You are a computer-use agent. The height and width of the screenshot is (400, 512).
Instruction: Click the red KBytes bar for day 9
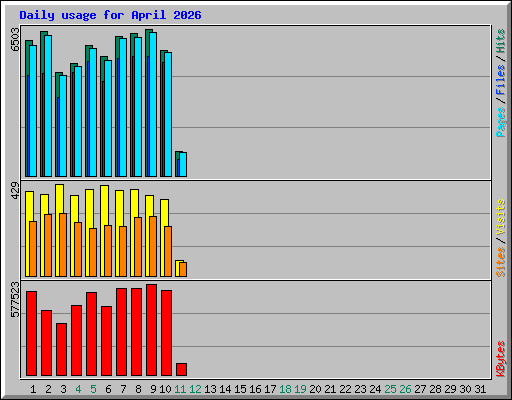click(151, 330)
